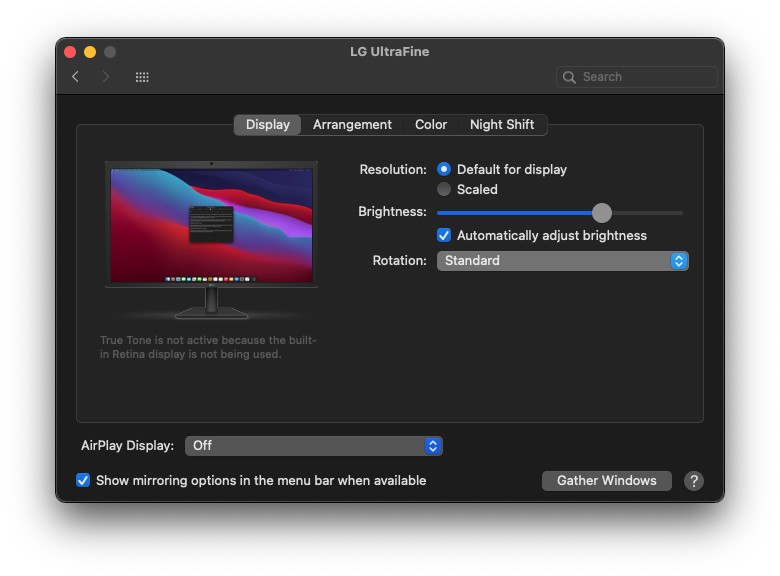Click the Brightness label

click(x=392, y=212)
